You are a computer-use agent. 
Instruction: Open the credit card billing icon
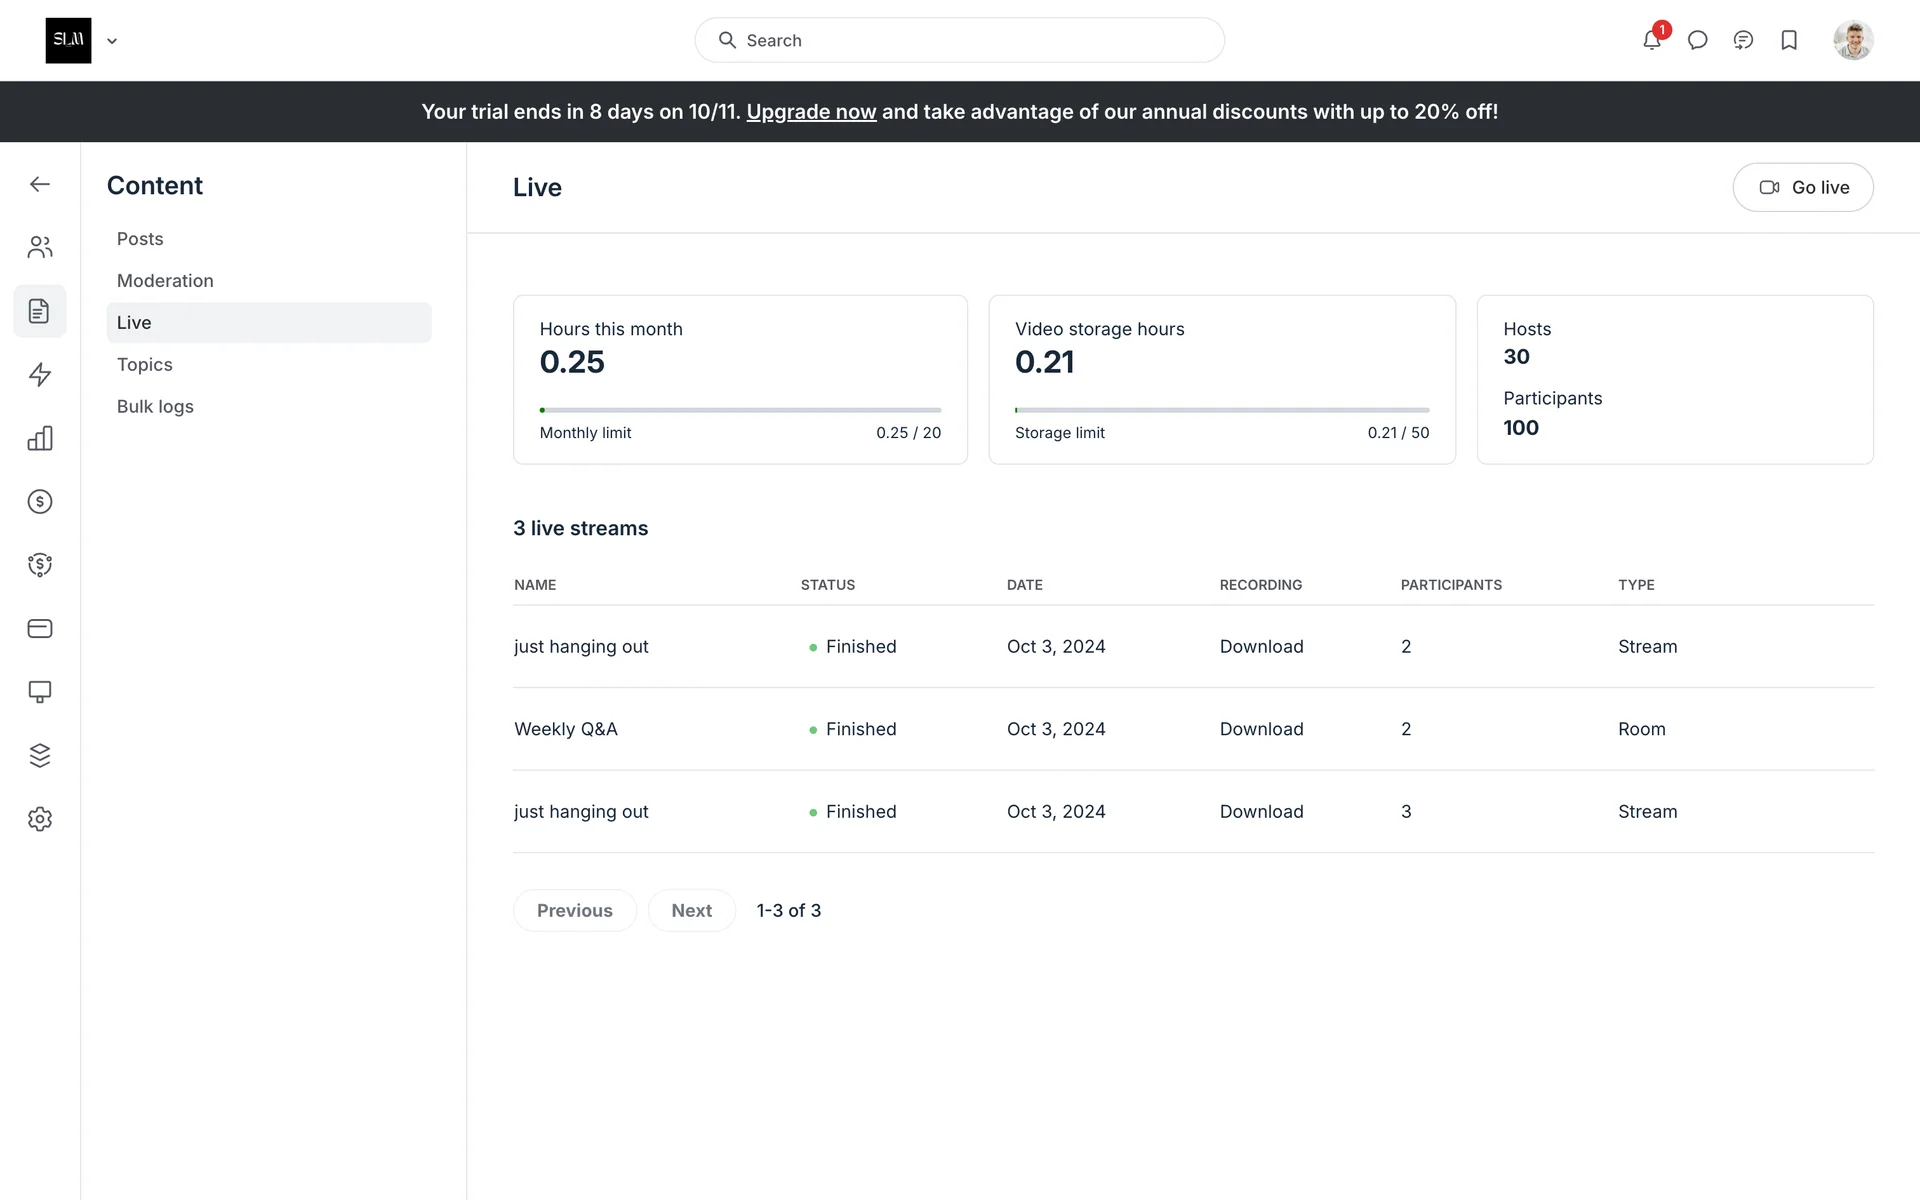(x=40, y=629)
